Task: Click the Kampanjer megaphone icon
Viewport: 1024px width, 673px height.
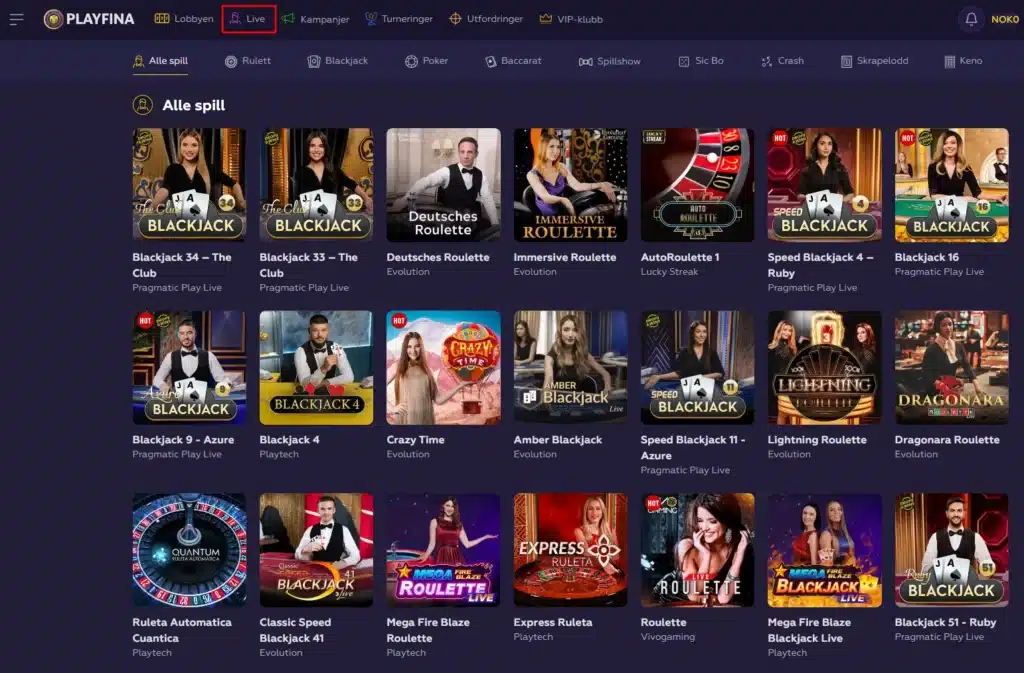Action: click(x=288, y=19)
